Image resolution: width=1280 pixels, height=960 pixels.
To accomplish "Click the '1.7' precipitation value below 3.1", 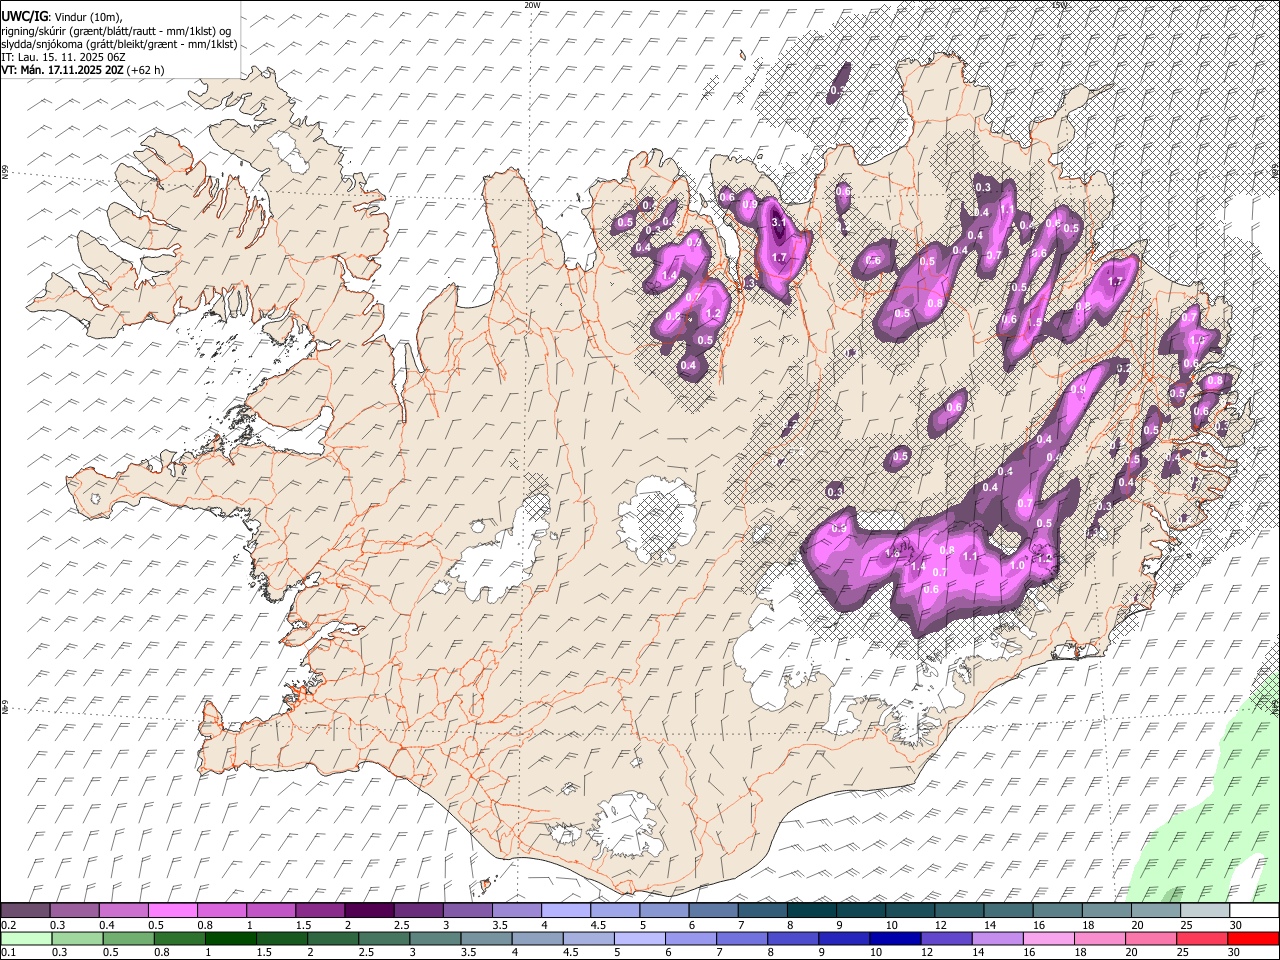I will (779, 257).
